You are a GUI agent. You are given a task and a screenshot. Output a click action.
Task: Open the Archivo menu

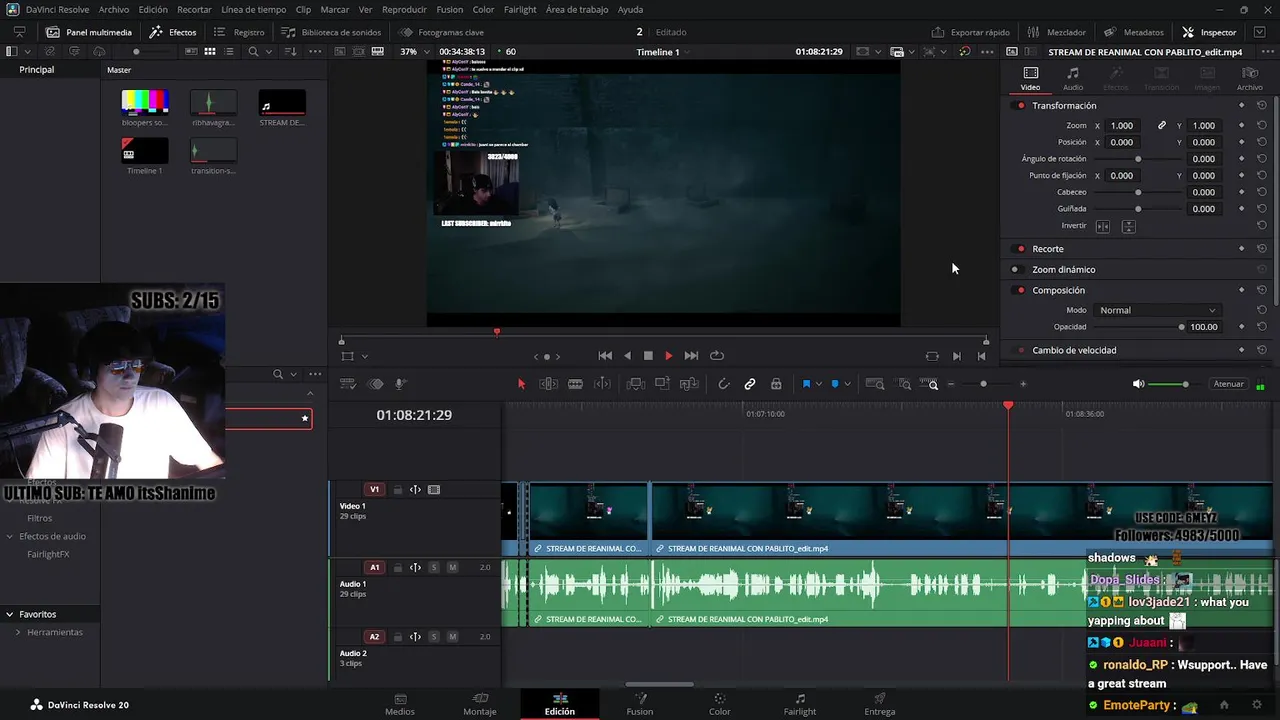point(114,9)
